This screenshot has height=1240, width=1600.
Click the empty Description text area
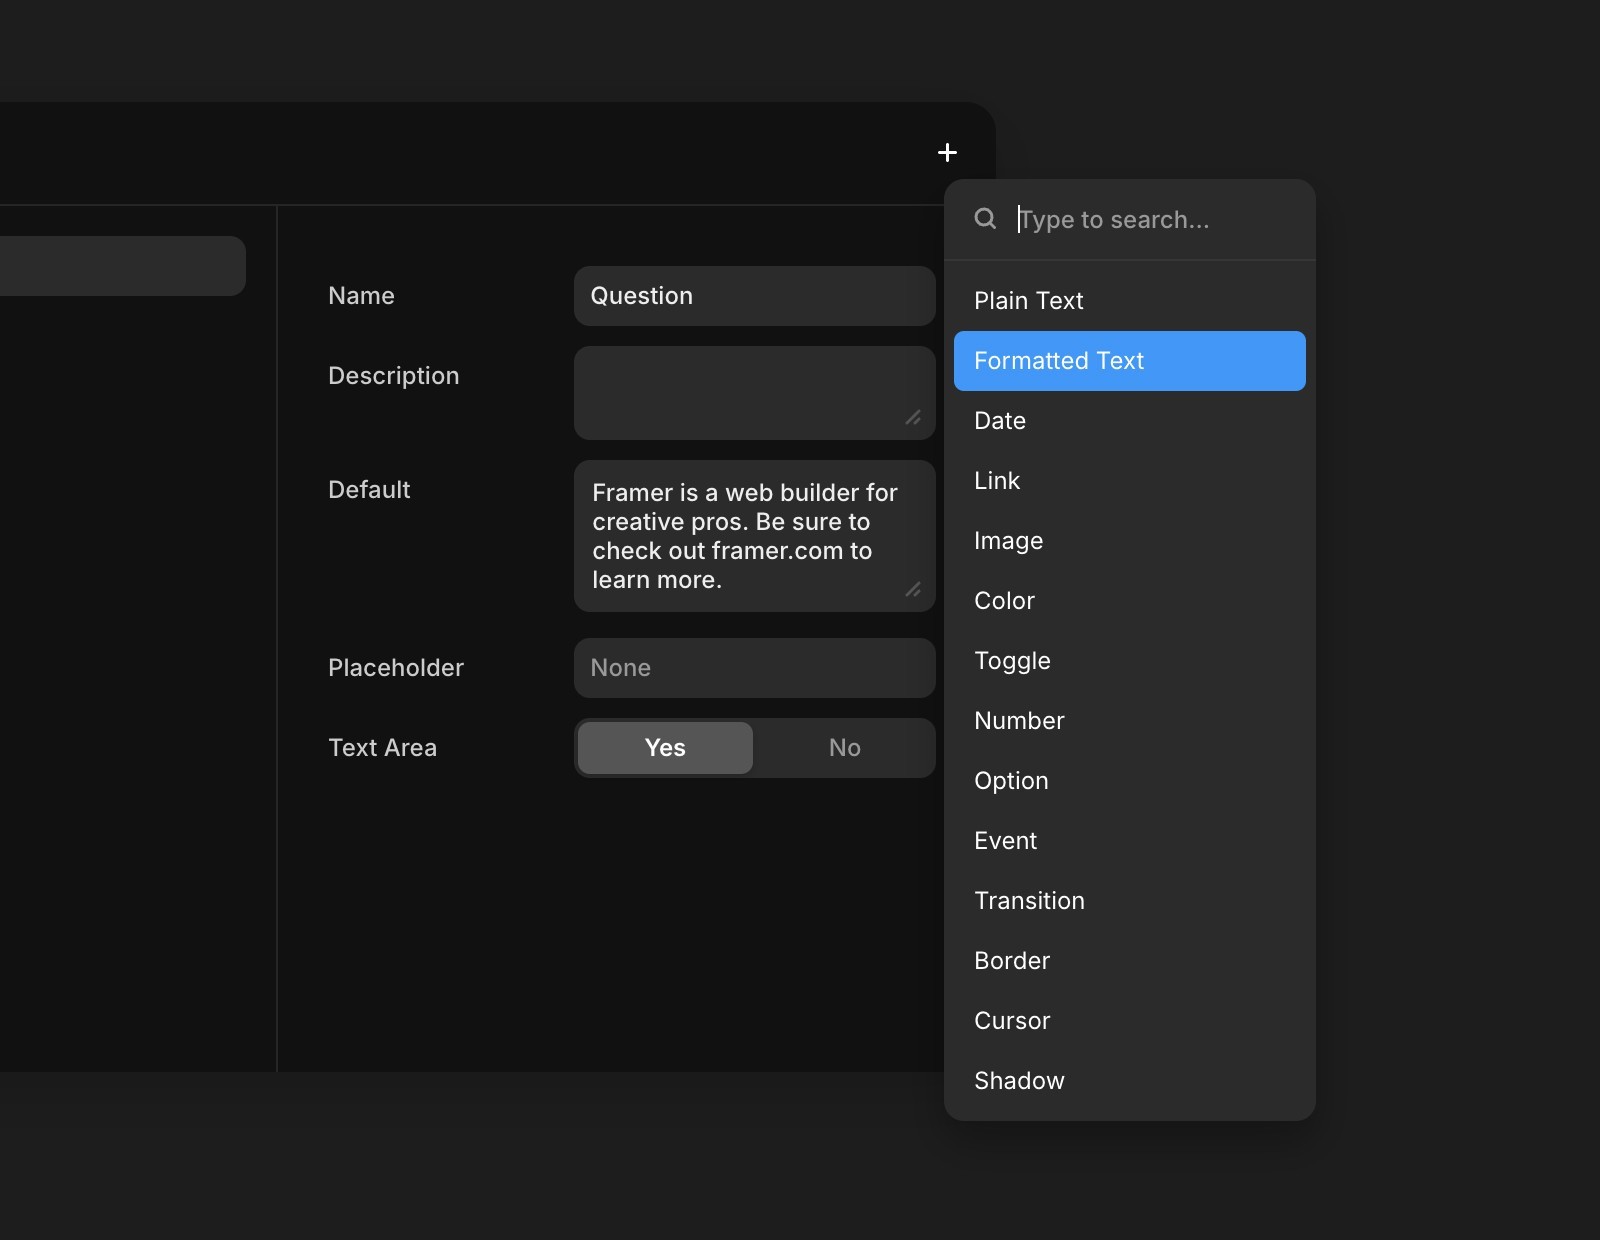(x=755, y=393)
